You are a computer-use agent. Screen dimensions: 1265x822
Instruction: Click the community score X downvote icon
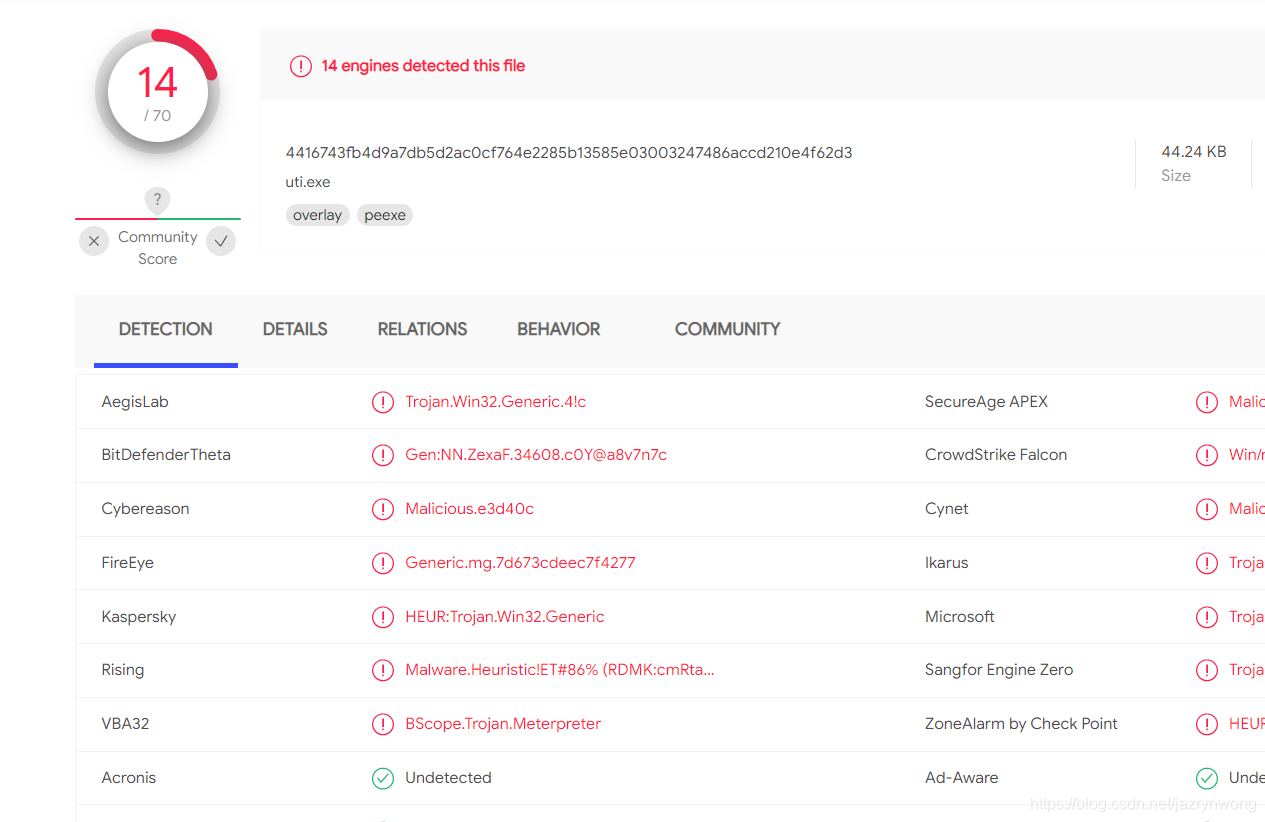tap(93, 241)
